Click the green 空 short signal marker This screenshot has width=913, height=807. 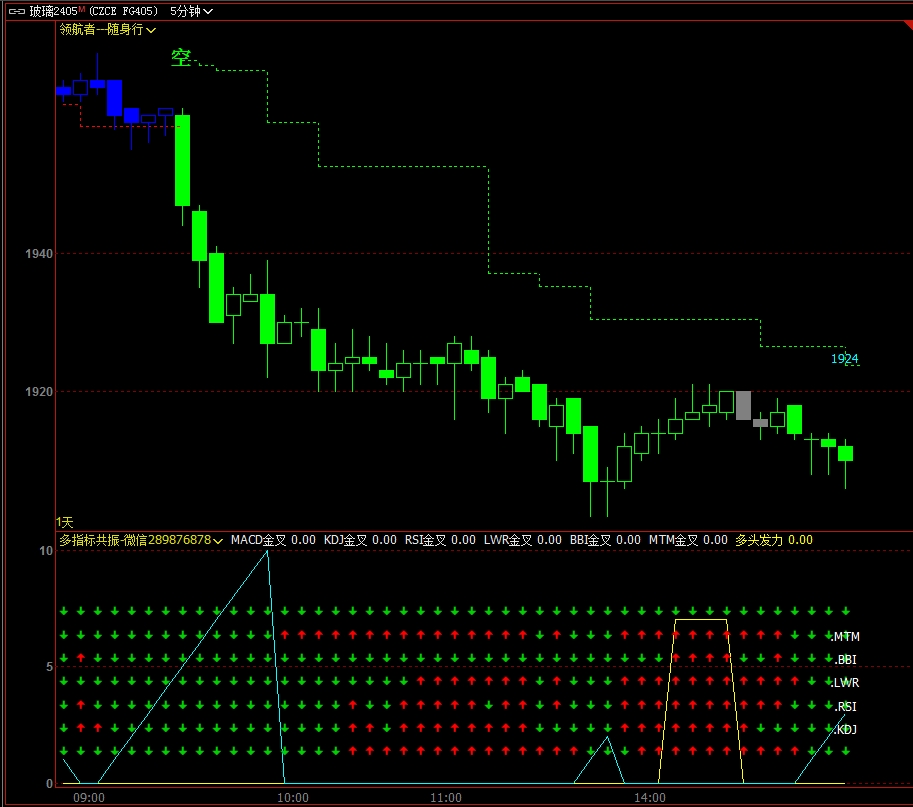(181, 58)
